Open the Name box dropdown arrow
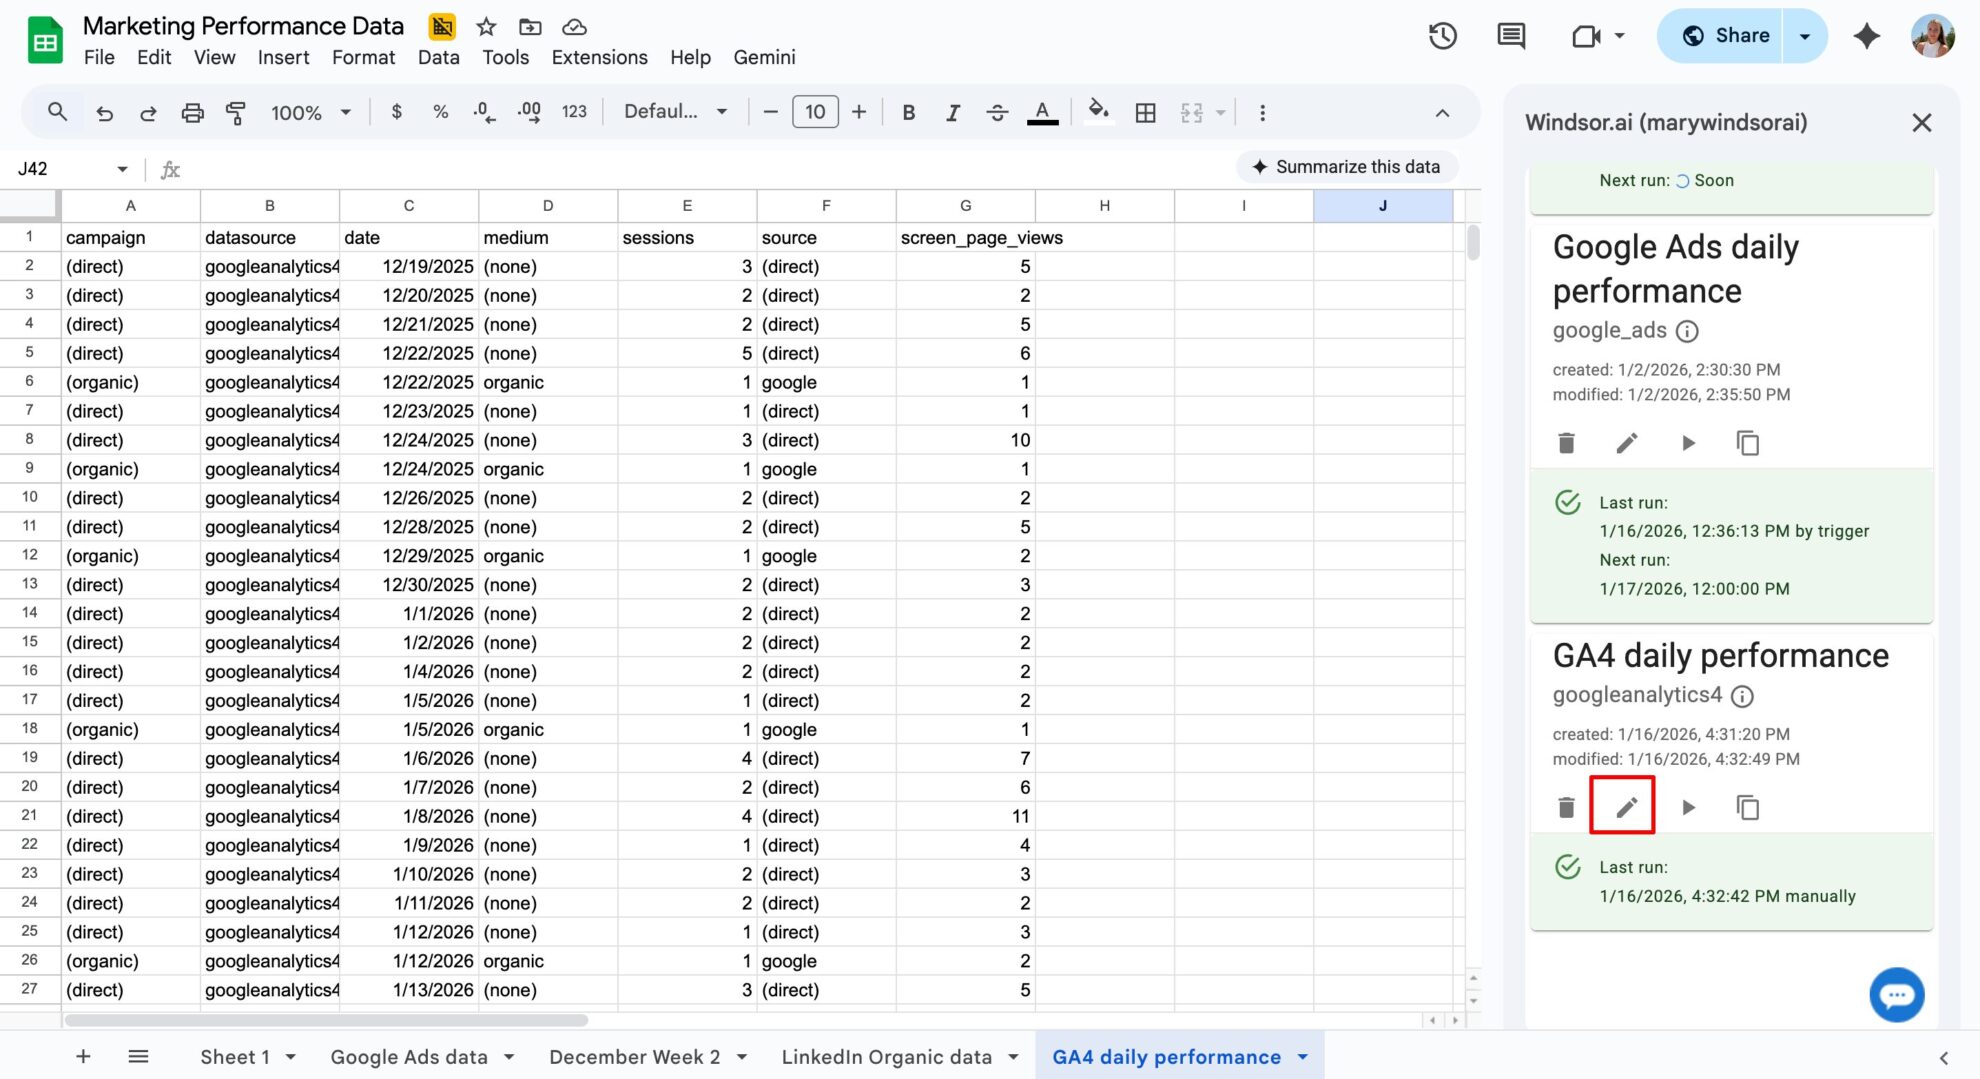 [122, 169]
